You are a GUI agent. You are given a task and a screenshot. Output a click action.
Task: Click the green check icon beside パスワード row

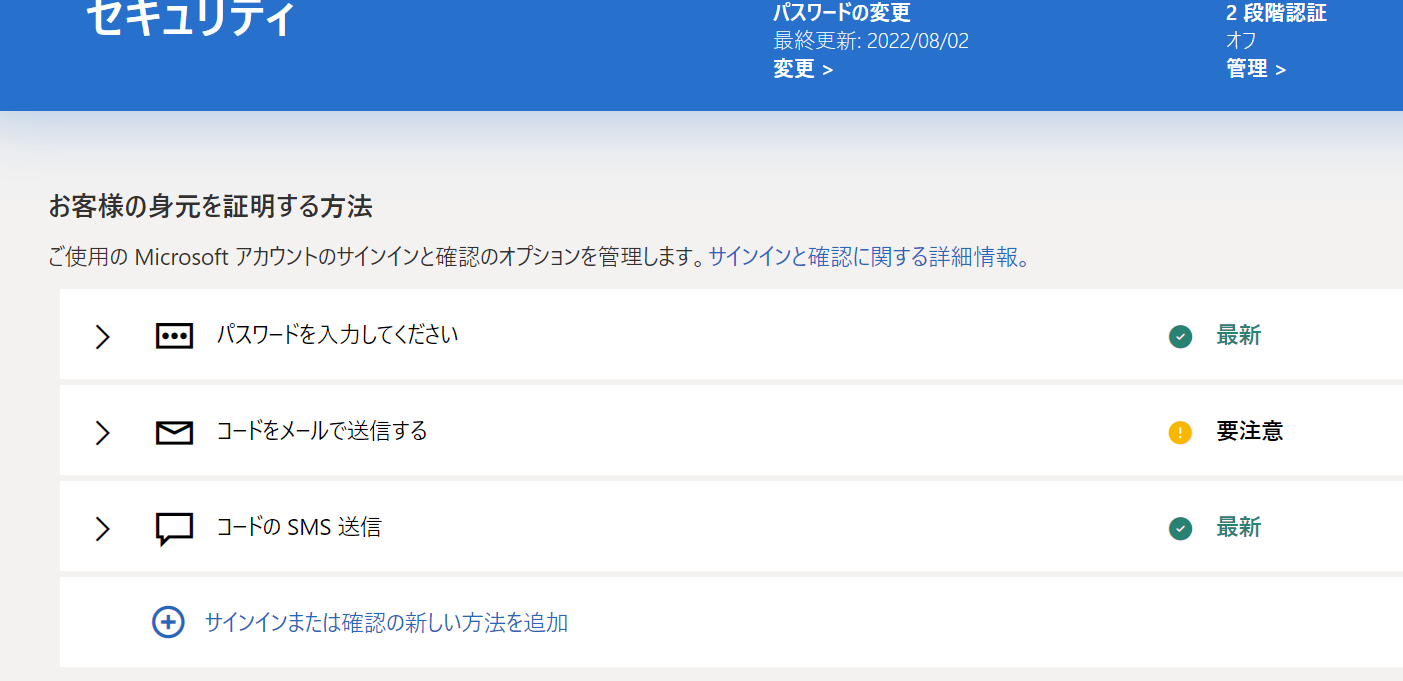(x=1180, y=337)
